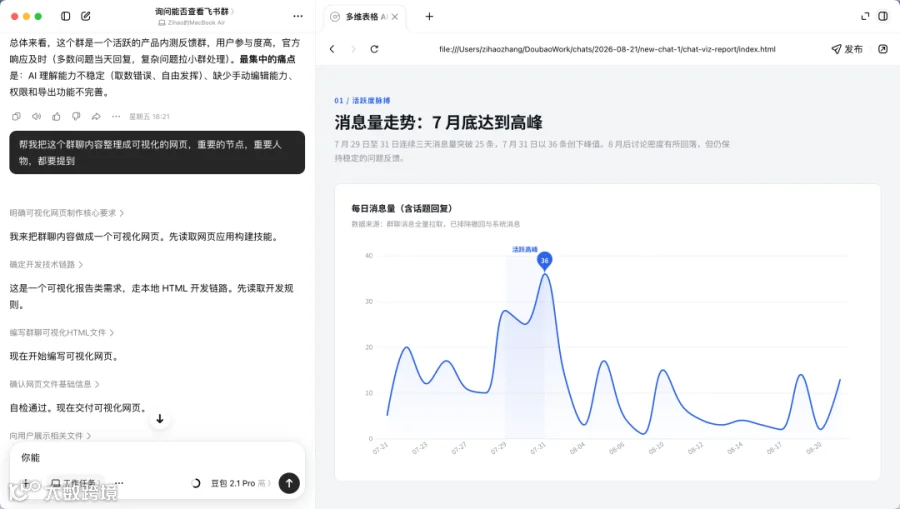Close the 多维表格 AI tab
The image size is (900, 509).
(395, 17)
